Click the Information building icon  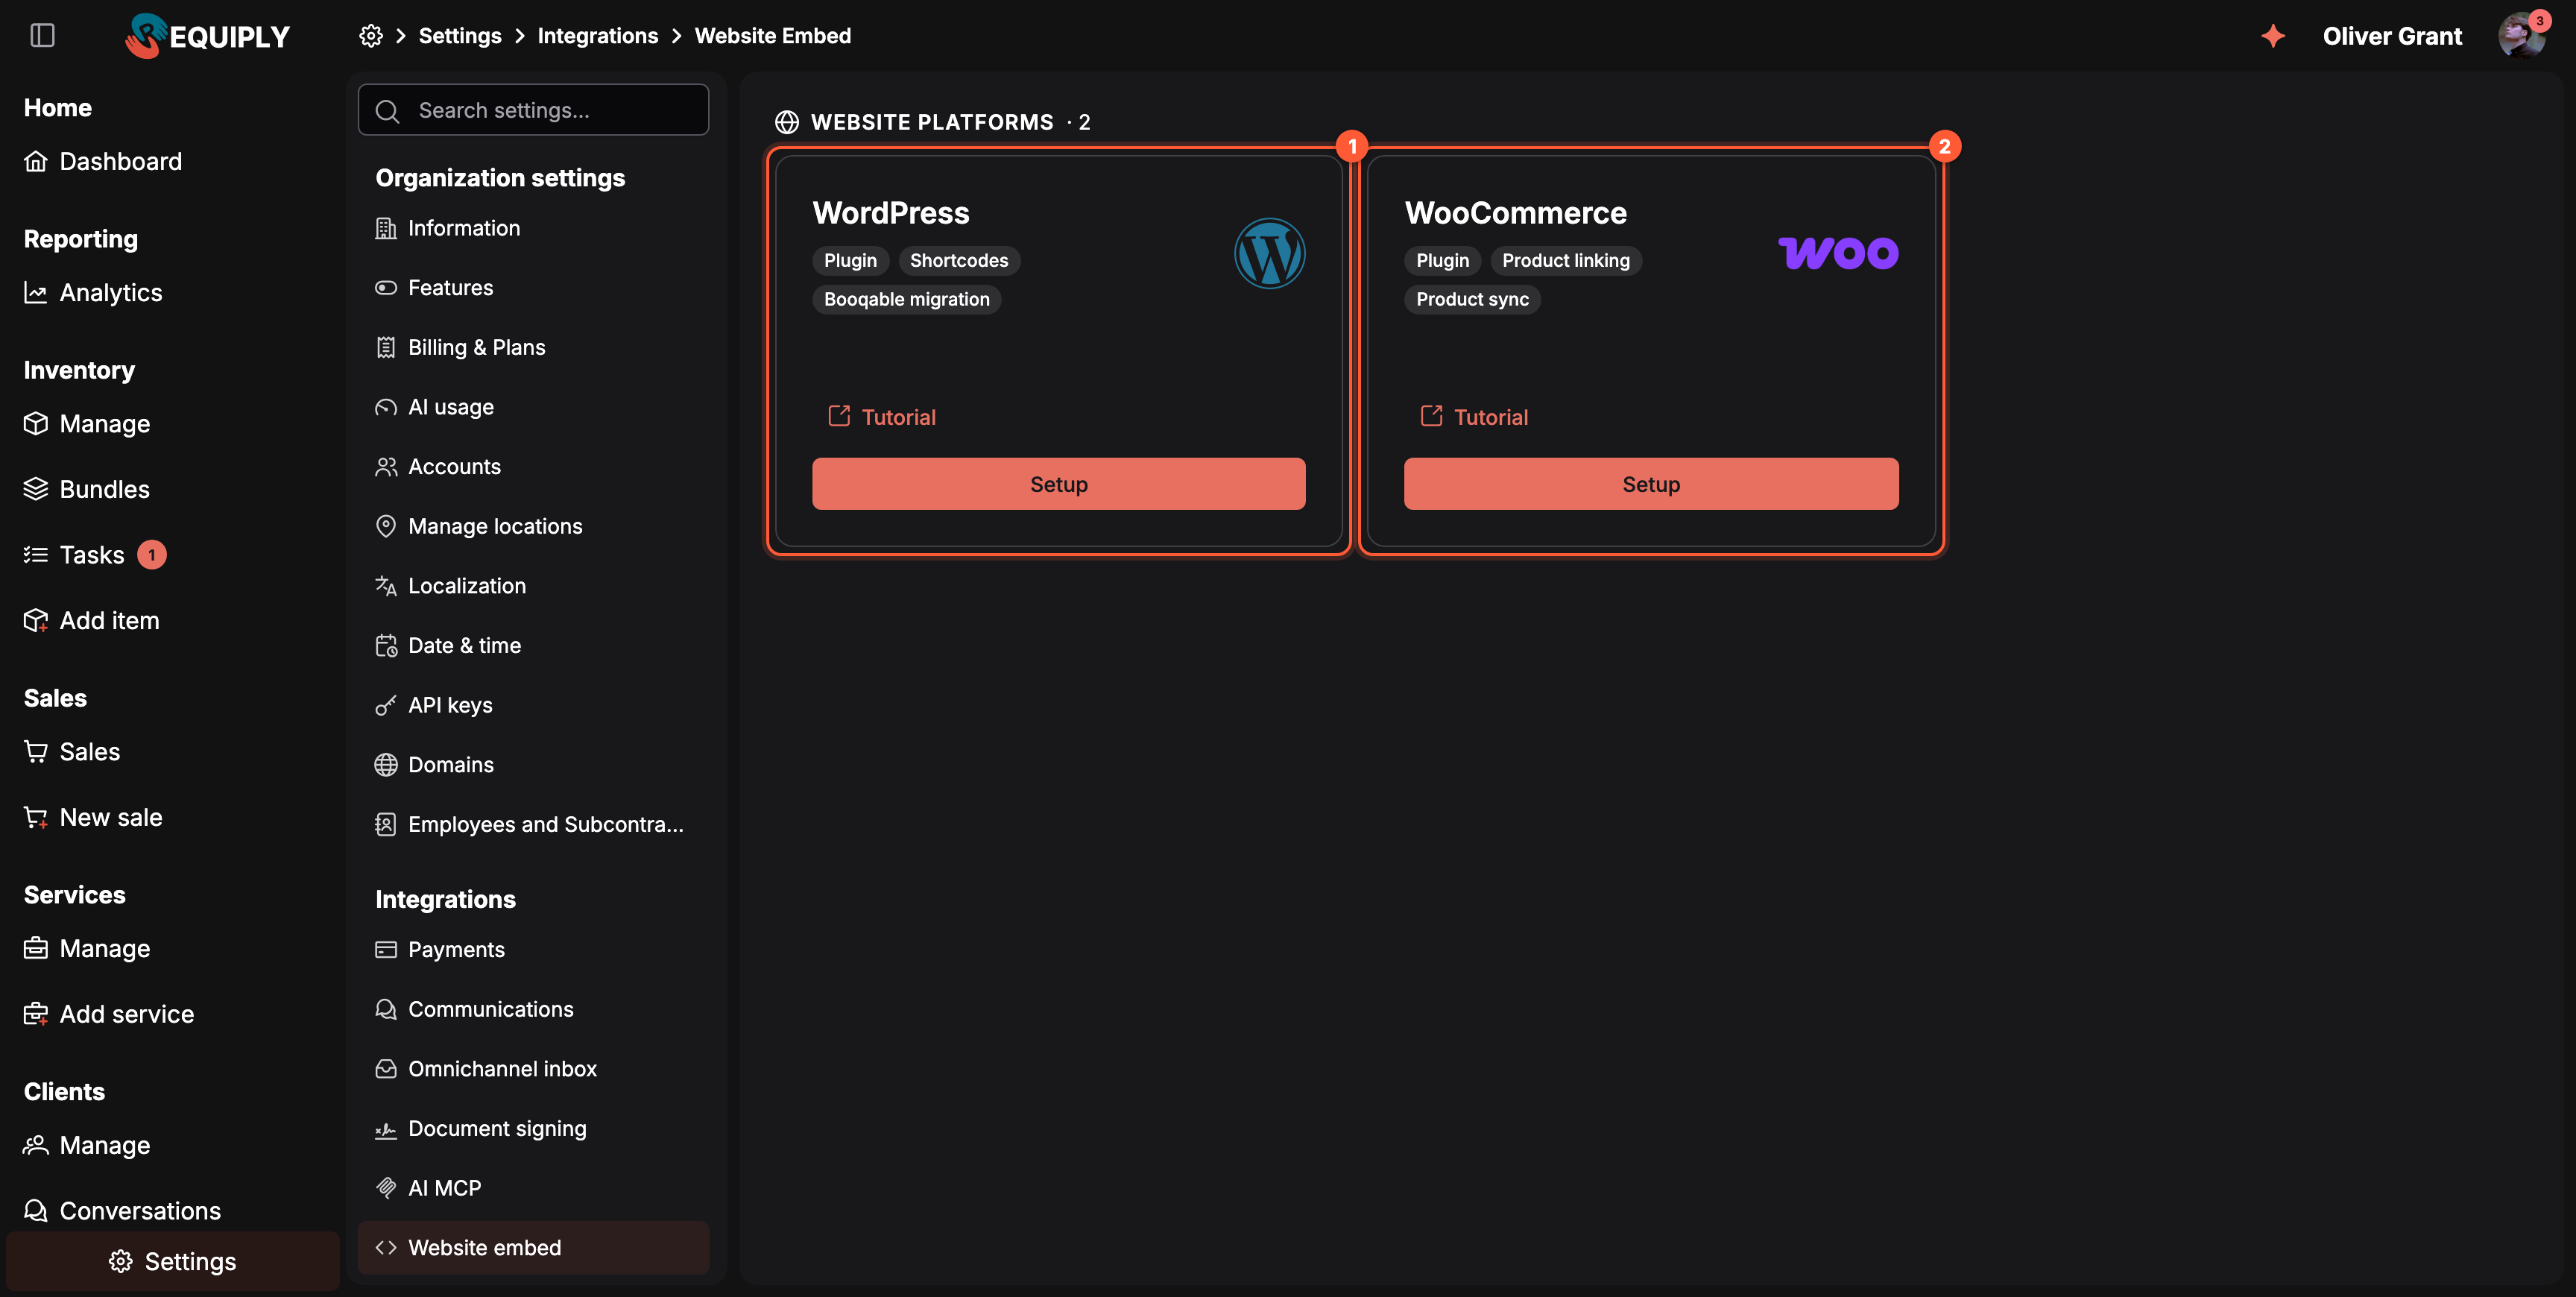coord(386,228)
